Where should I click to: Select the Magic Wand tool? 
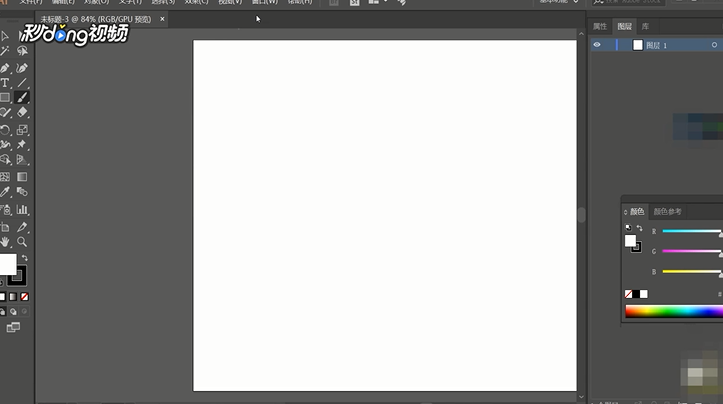coord(5,51)
